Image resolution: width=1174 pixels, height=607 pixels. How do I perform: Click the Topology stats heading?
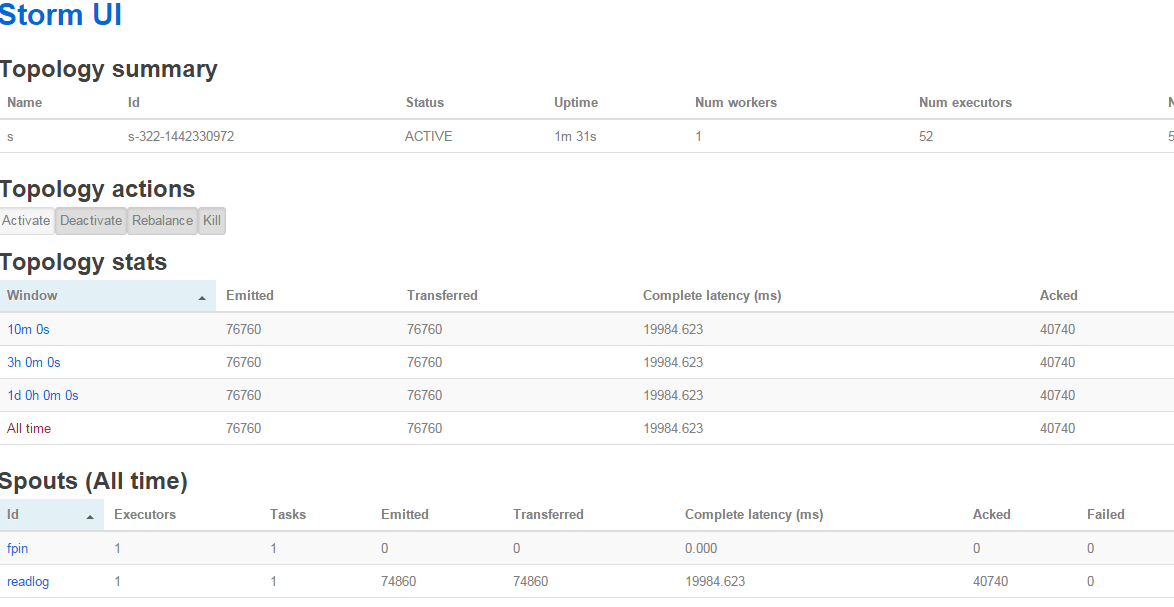83,262
